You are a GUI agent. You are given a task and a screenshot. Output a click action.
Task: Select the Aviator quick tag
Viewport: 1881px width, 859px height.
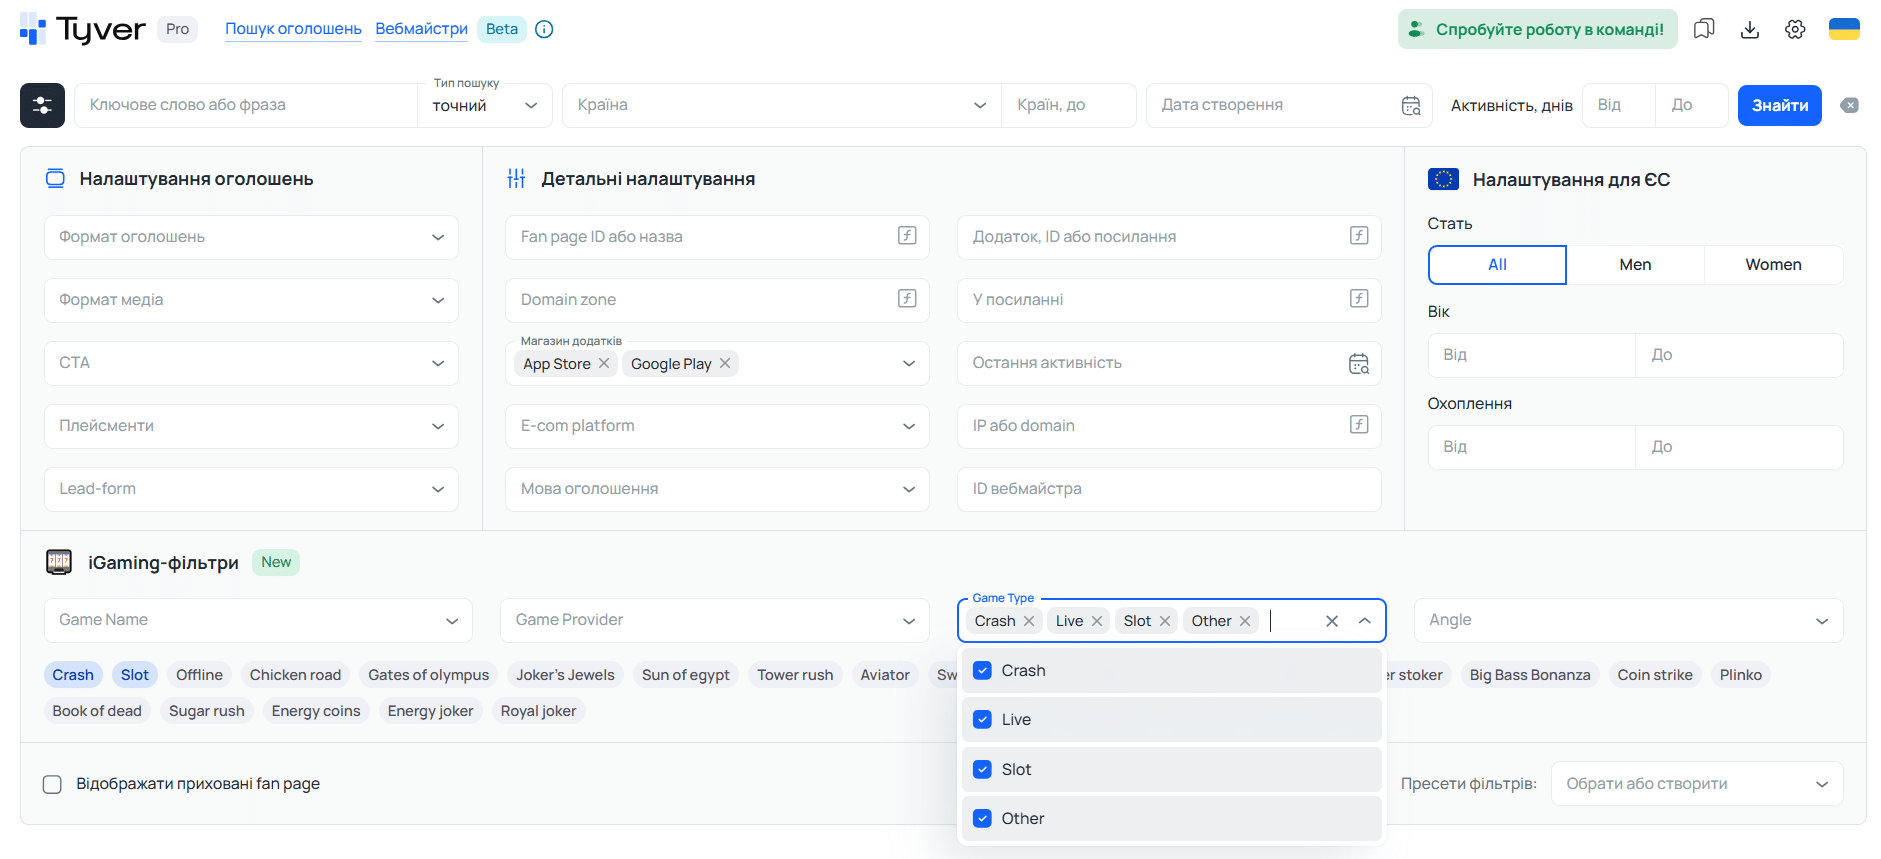[885, 675]
